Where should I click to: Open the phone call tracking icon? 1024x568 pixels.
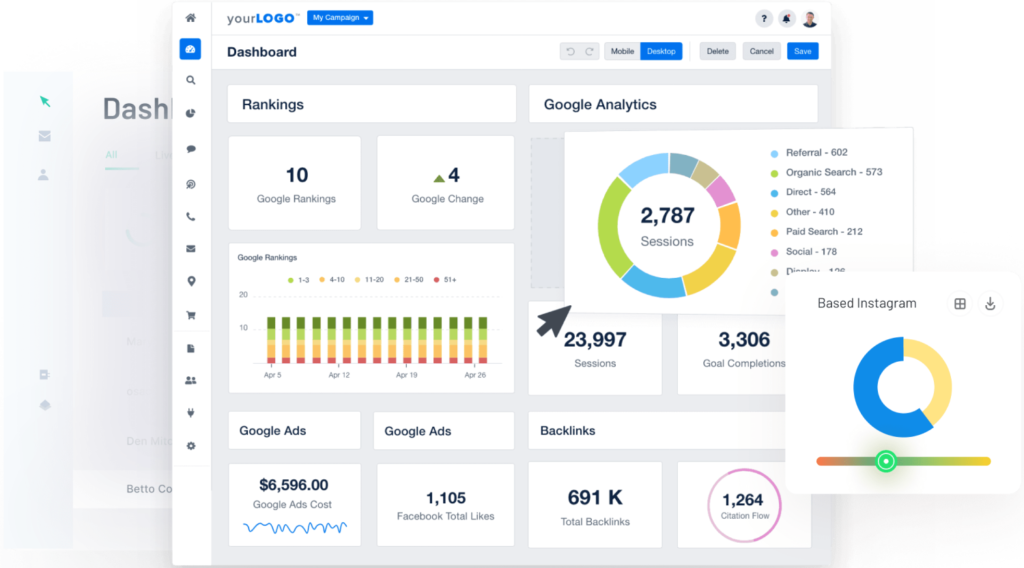coord(191,216)
